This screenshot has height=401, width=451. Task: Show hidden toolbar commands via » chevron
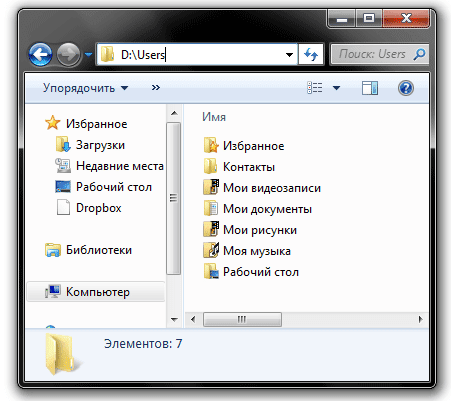[x=156, y=88]
